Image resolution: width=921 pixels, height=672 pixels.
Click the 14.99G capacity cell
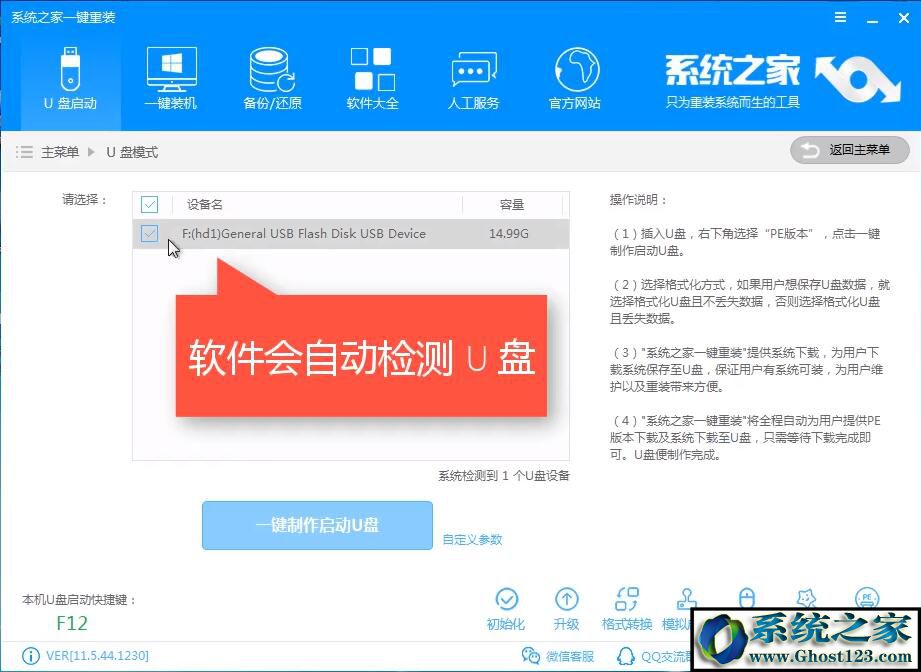[509, 234]
